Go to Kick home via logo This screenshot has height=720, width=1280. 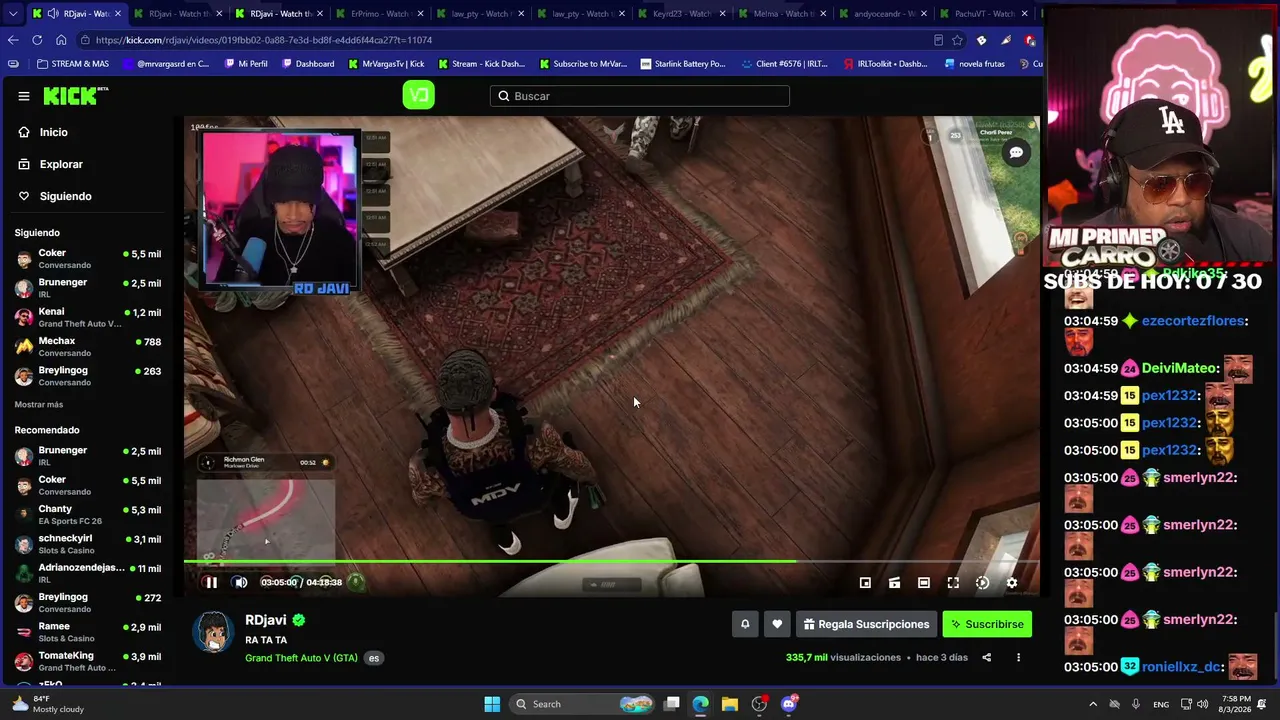click(x=76, y=96)
